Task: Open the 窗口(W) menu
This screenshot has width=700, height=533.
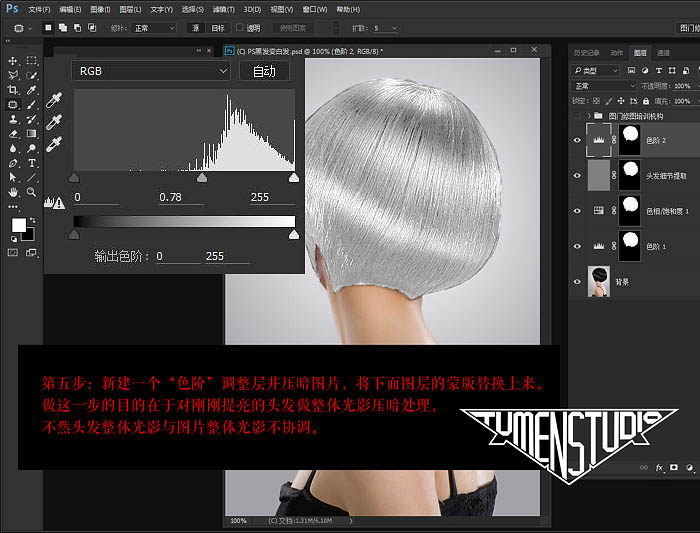Action: pyautogui.click(x=315, y=9)
